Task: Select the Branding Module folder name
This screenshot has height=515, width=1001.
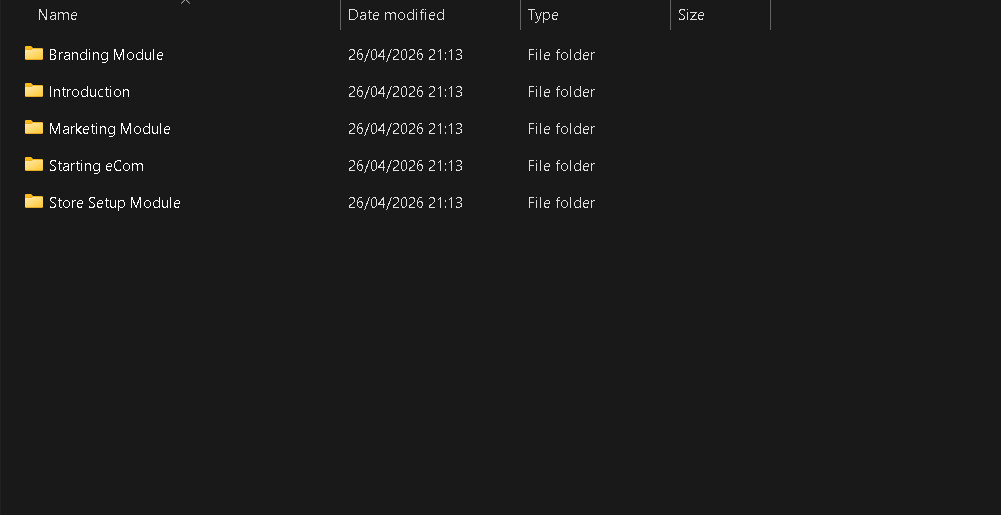Action: 106,55
